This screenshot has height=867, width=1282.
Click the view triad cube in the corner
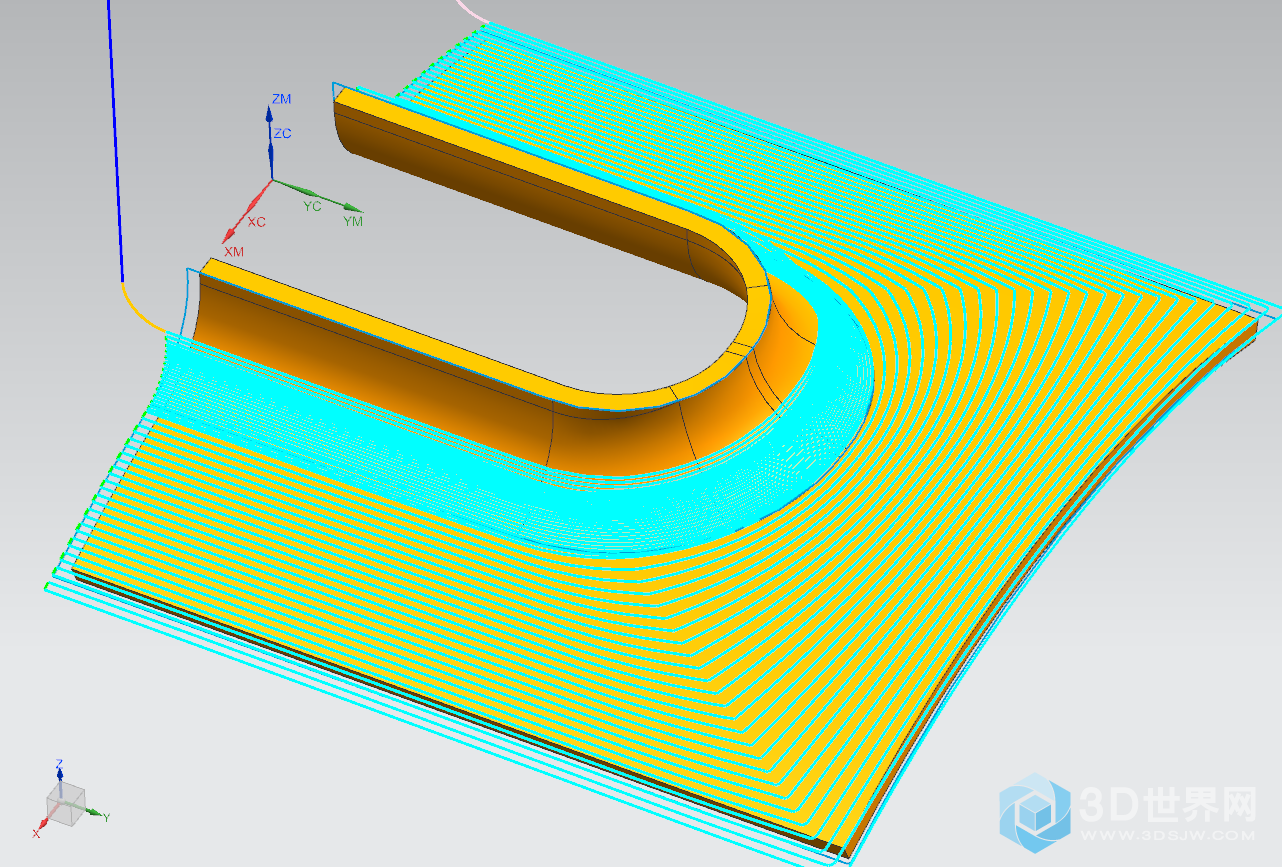(x=67, y=805)
